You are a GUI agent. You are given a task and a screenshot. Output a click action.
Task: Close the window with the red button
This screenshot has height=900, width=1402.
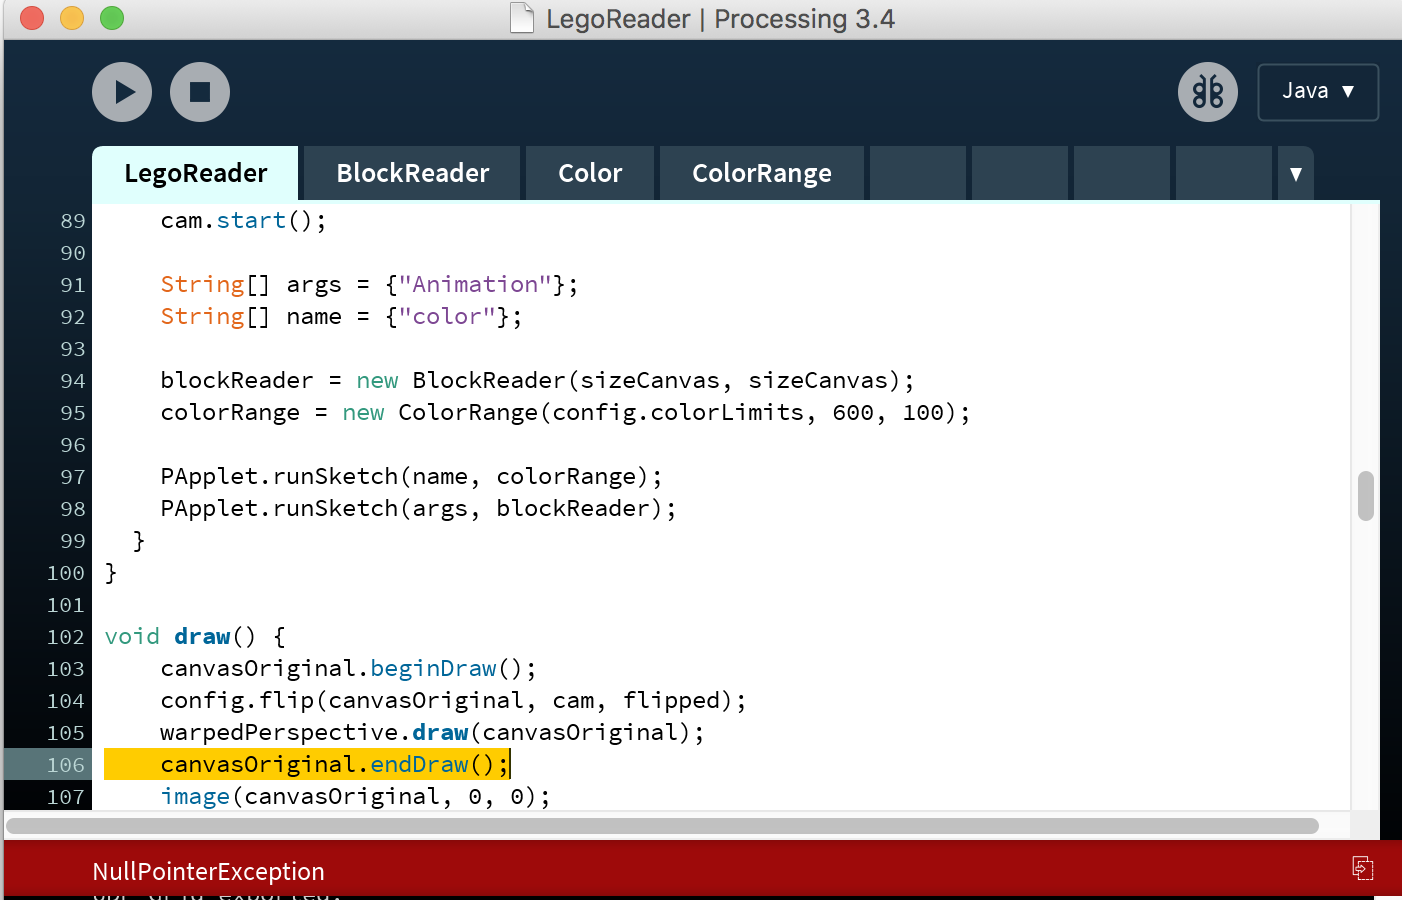point(32,18)
